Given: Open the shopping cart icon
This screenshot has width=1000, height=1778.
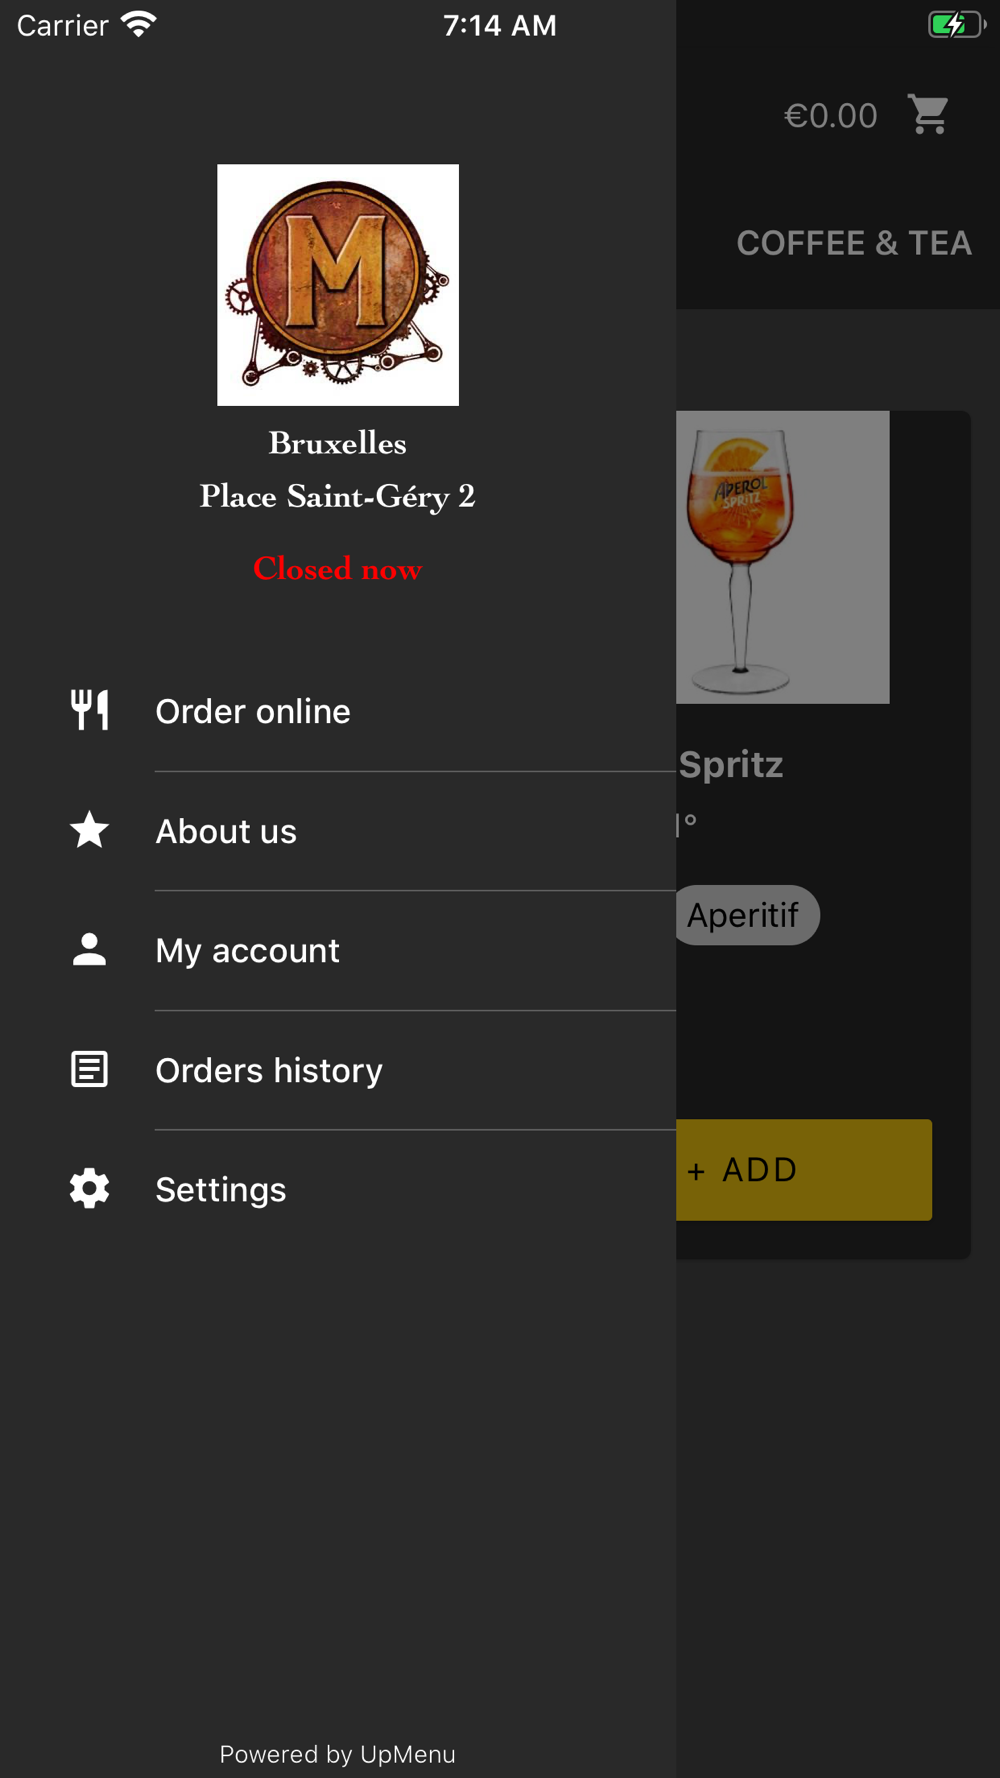Looking at the screenshot, I should pos(928,114).
